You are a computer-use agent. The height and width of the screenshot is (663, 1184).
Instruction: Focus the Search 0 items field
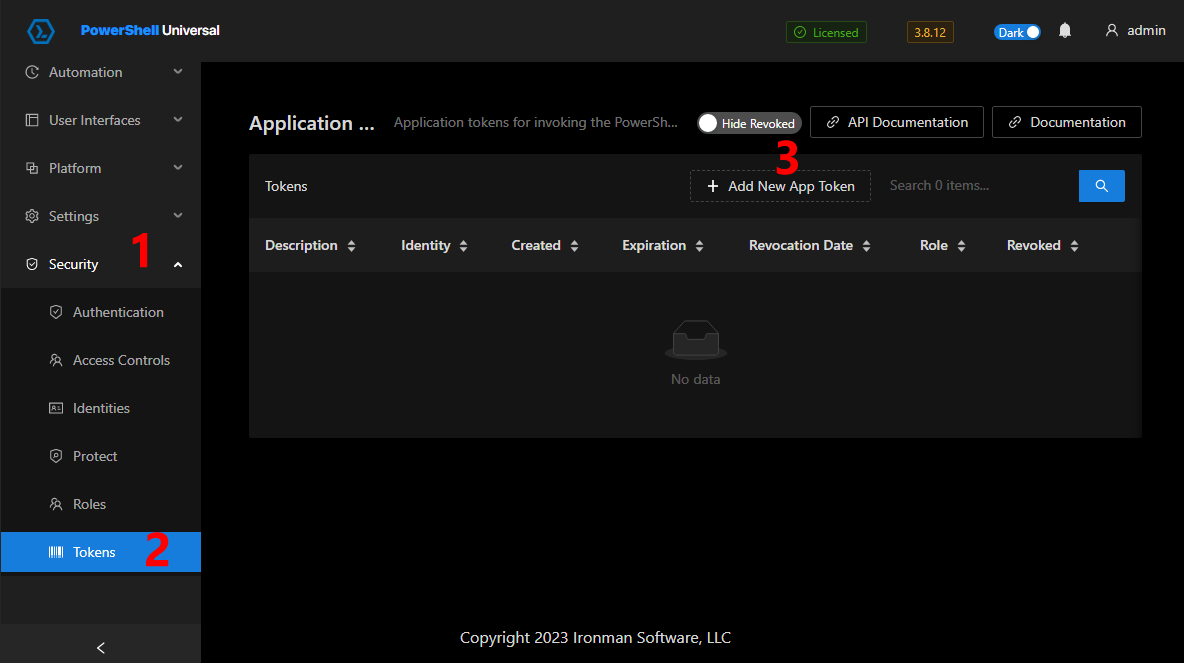pos(979,186)
